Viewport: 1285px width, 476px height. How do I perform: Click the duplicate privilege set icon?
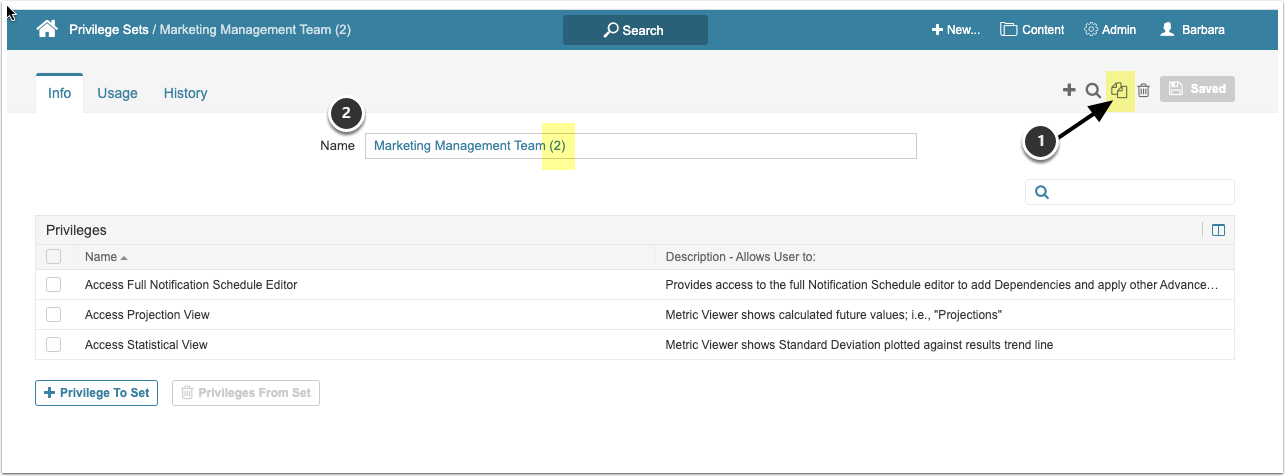1120,90
